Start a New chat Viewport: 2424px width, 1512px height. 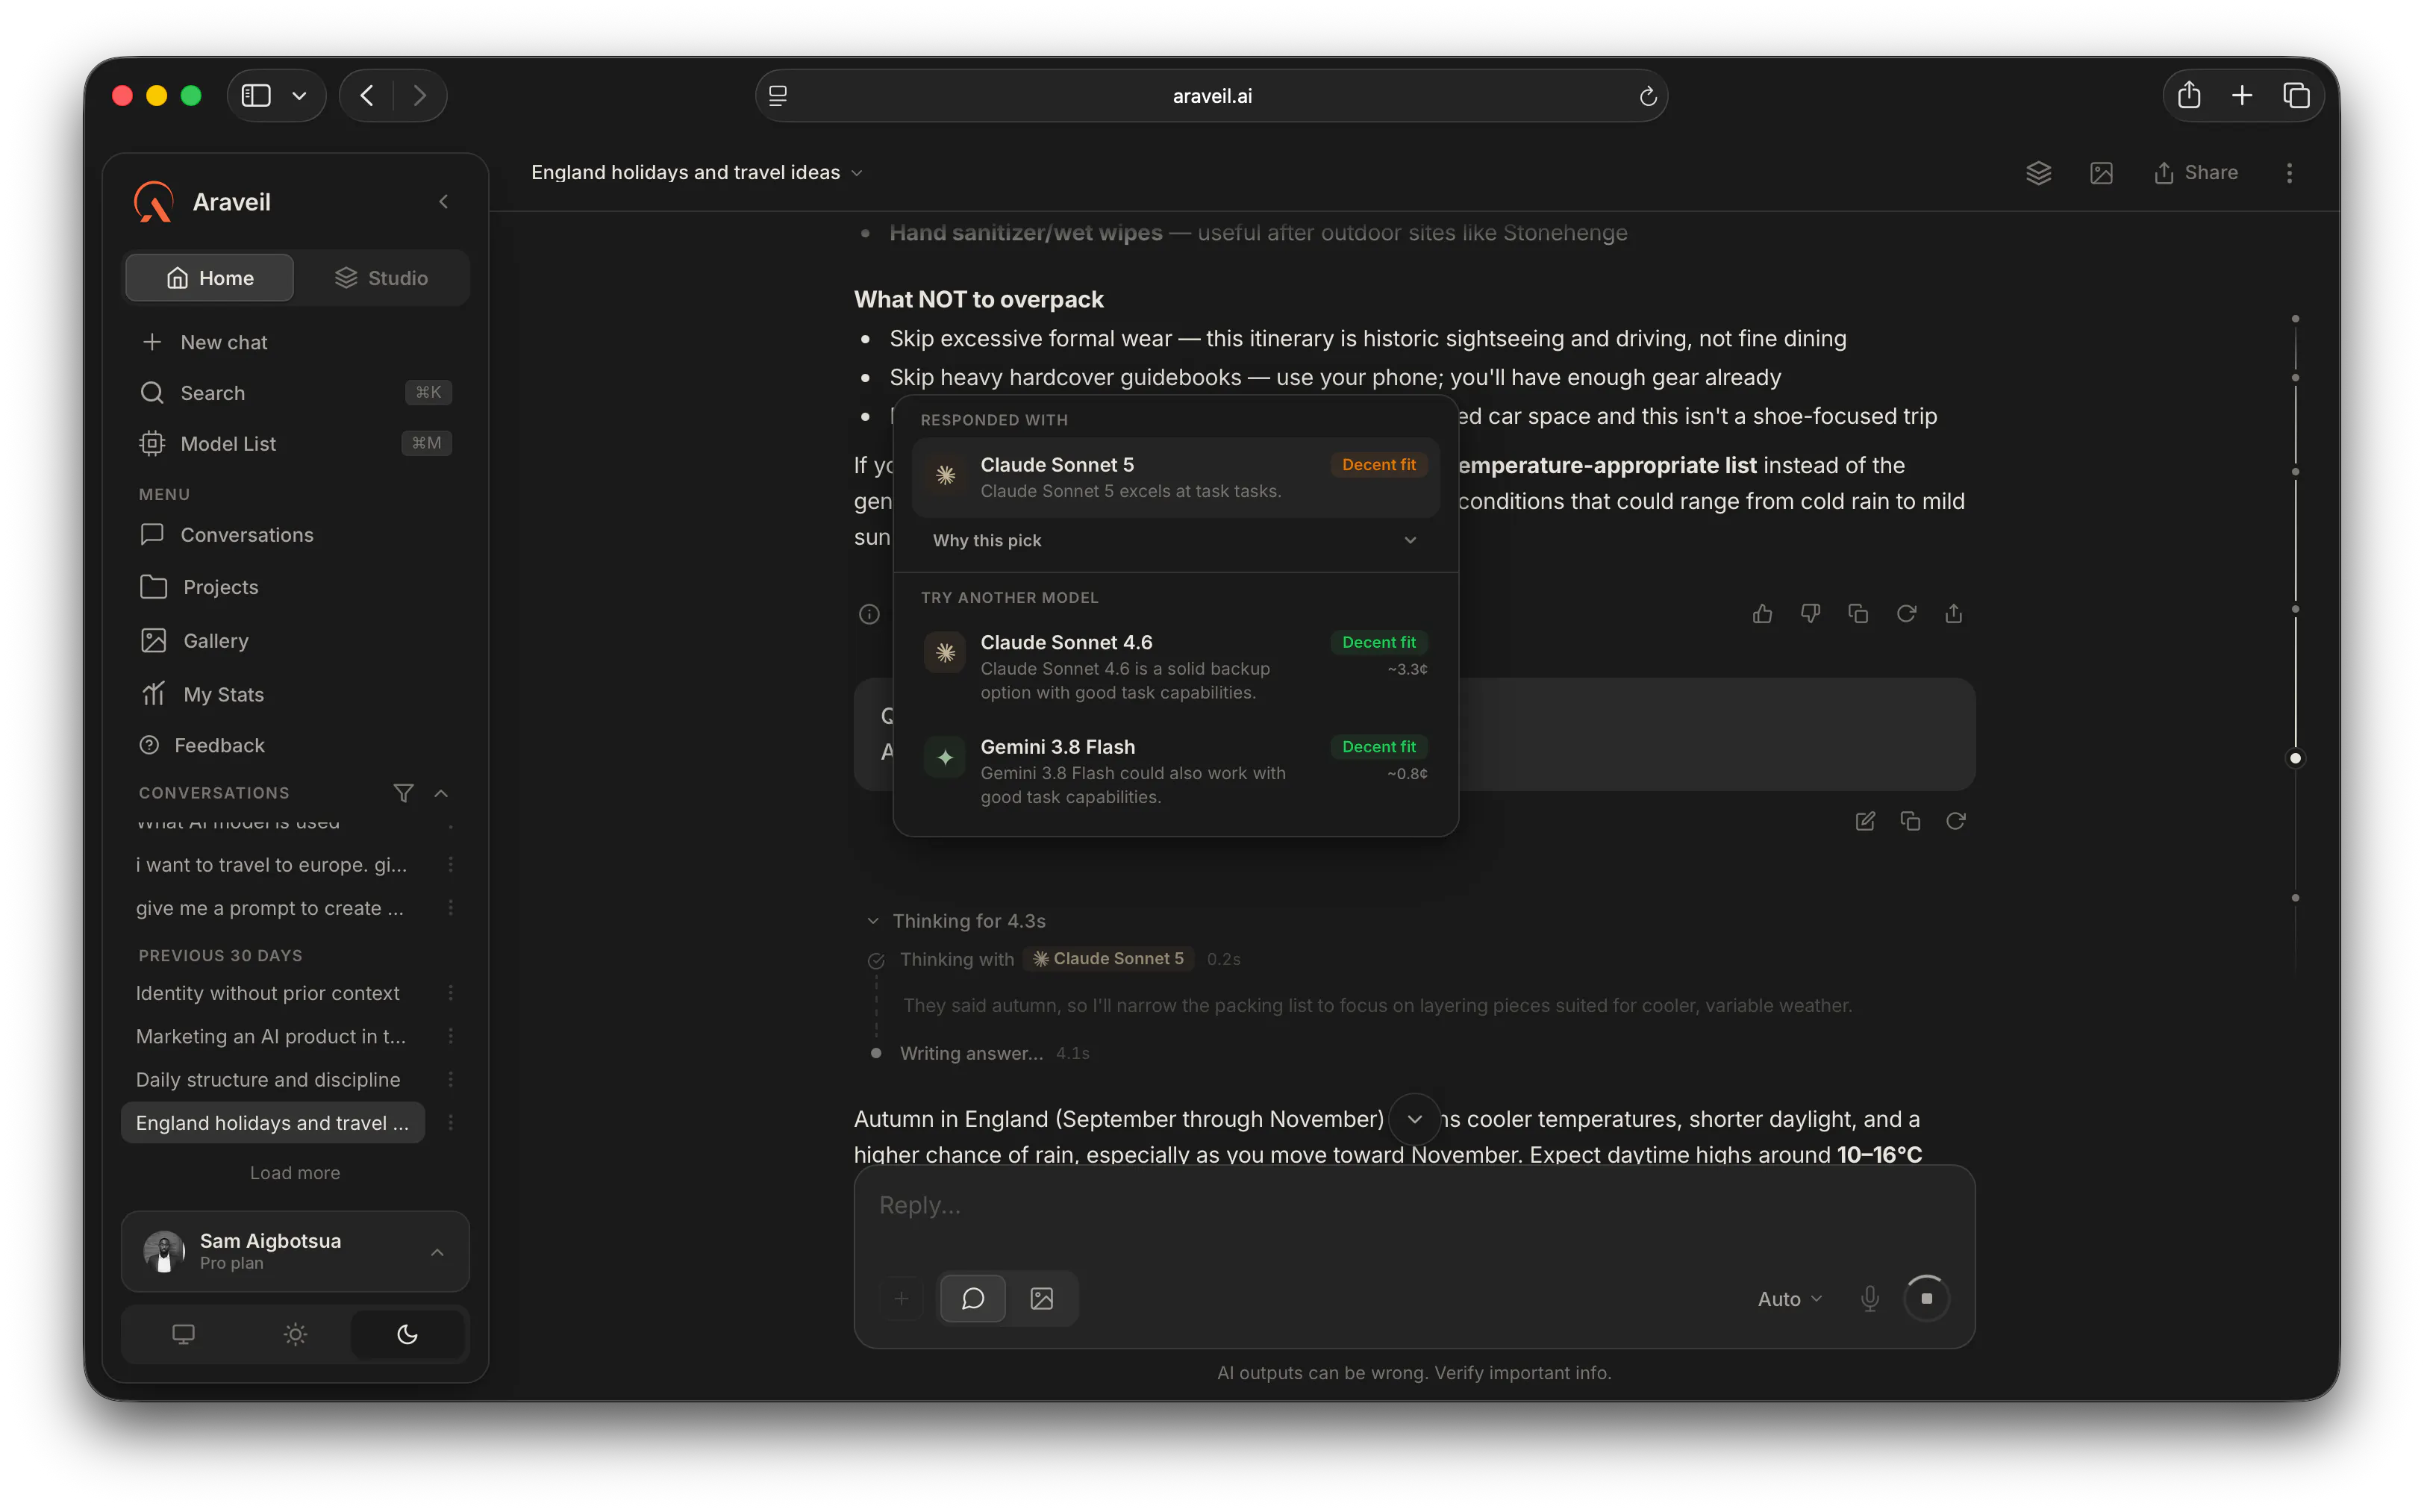coord(295,342)
